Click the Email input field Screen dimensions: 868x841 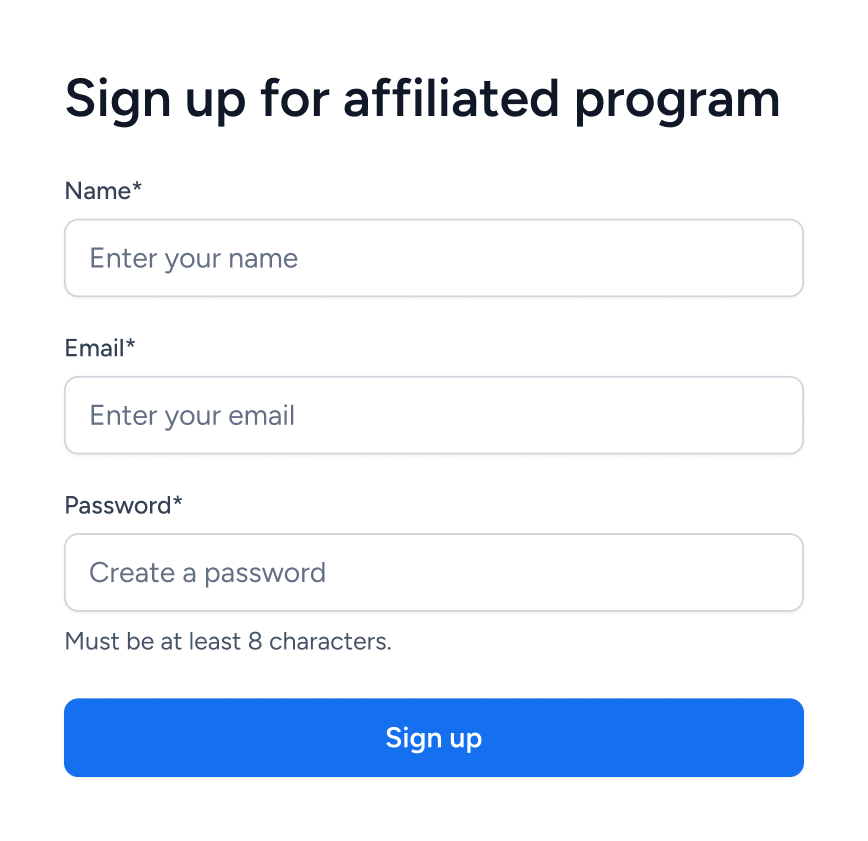pyautogui.click(x=434, y=415)
